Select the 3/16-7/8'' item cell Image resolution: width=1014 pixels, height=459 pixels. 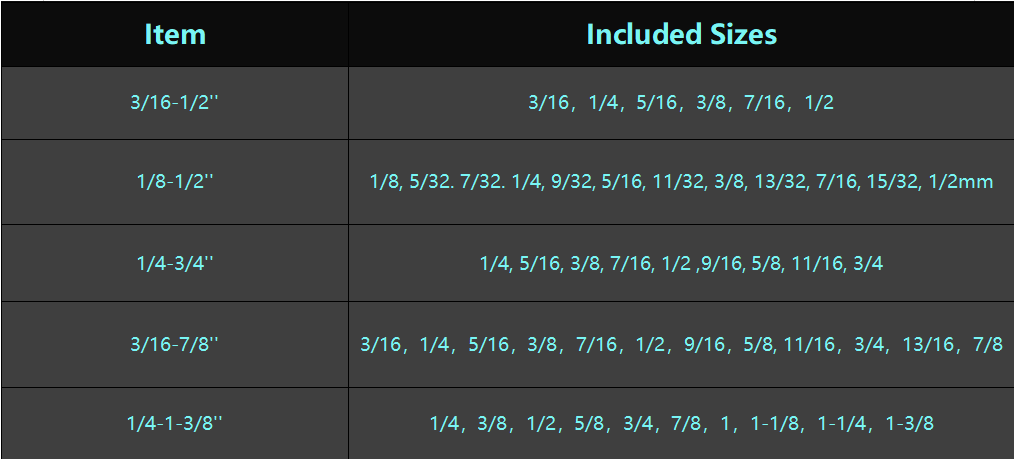pyautogui.click(x=175, y=344)
